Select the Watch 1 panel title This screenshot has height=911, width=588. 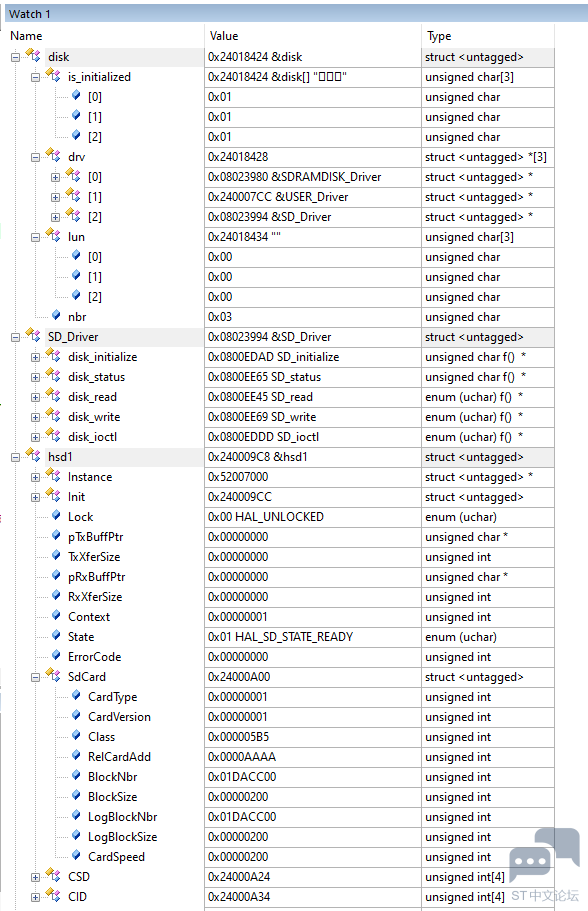point(30,14)
